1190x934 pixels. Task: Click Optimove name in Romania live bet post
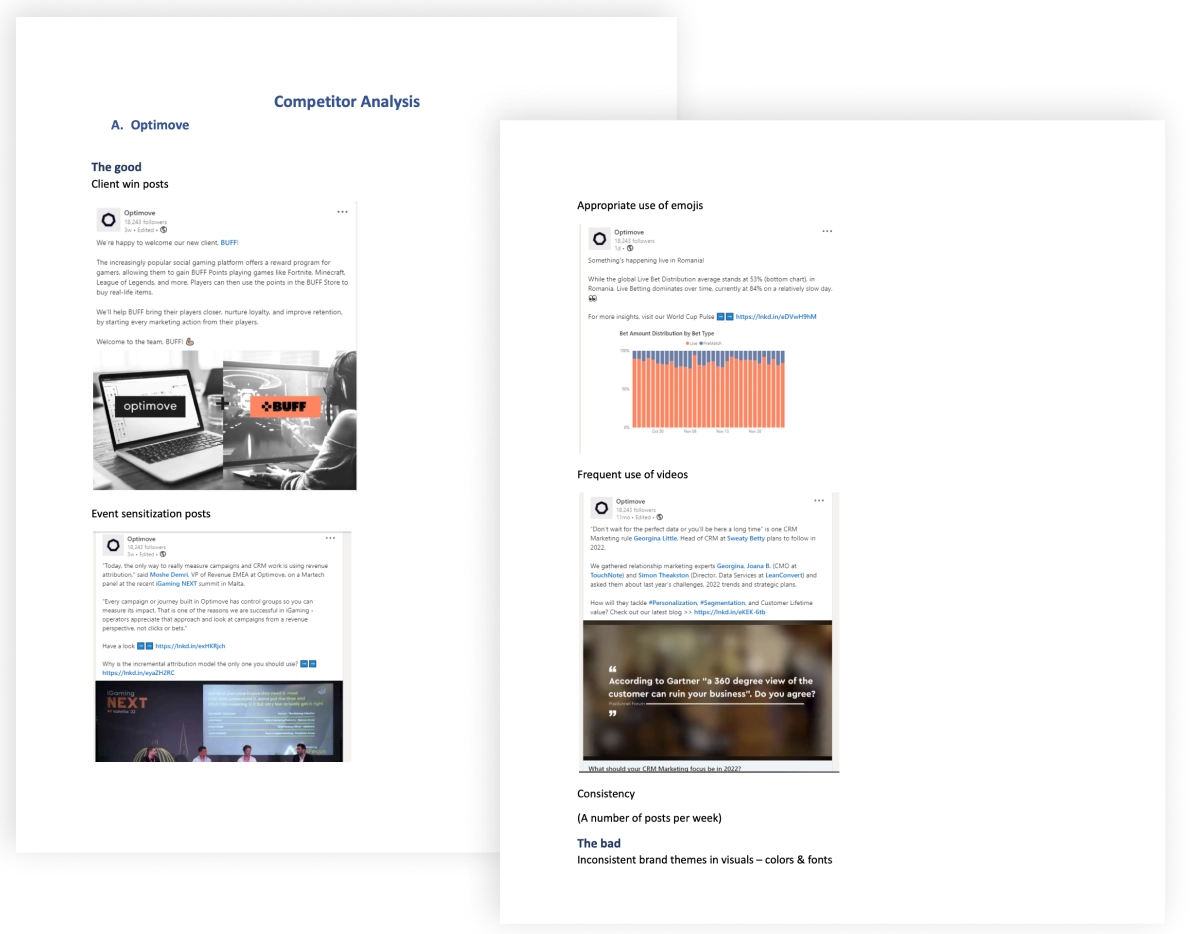pyautogui.click(x=629, y=232)
